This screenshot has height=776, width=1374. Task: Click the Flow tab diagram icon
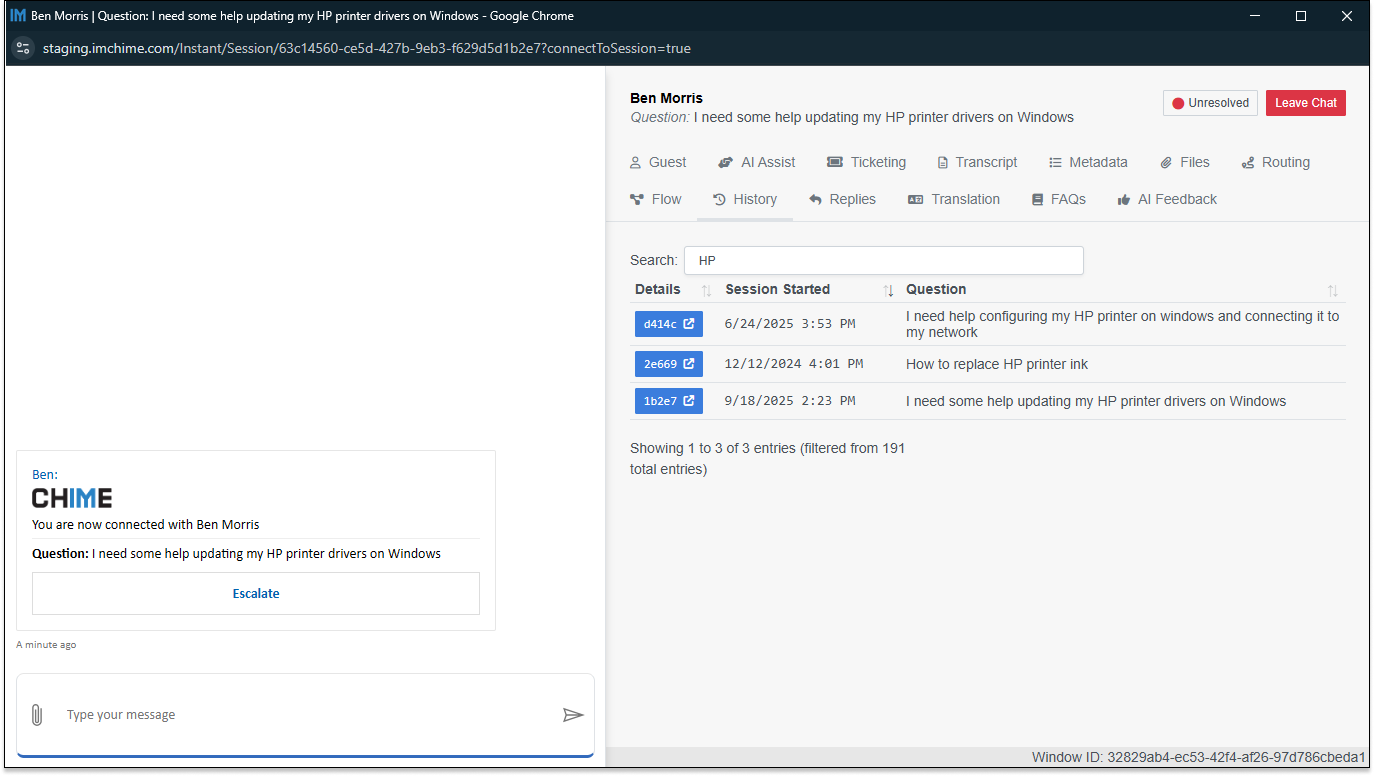637,200
